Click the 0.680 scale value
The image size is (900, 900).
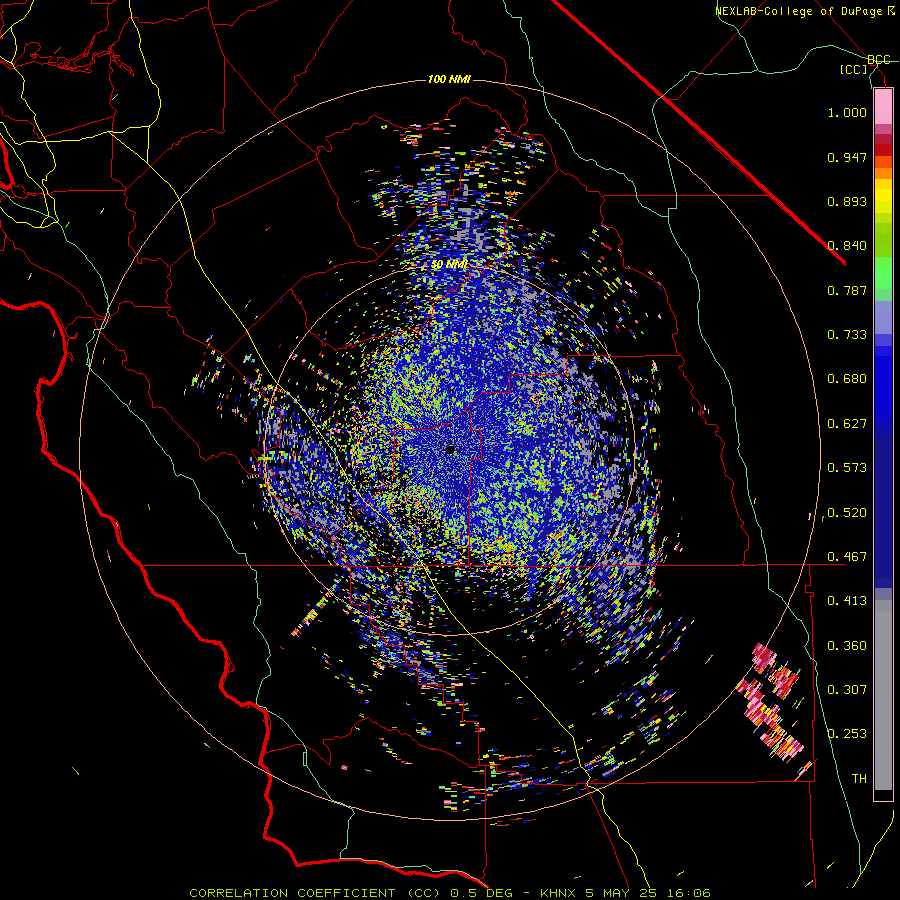tap(847, 379)
